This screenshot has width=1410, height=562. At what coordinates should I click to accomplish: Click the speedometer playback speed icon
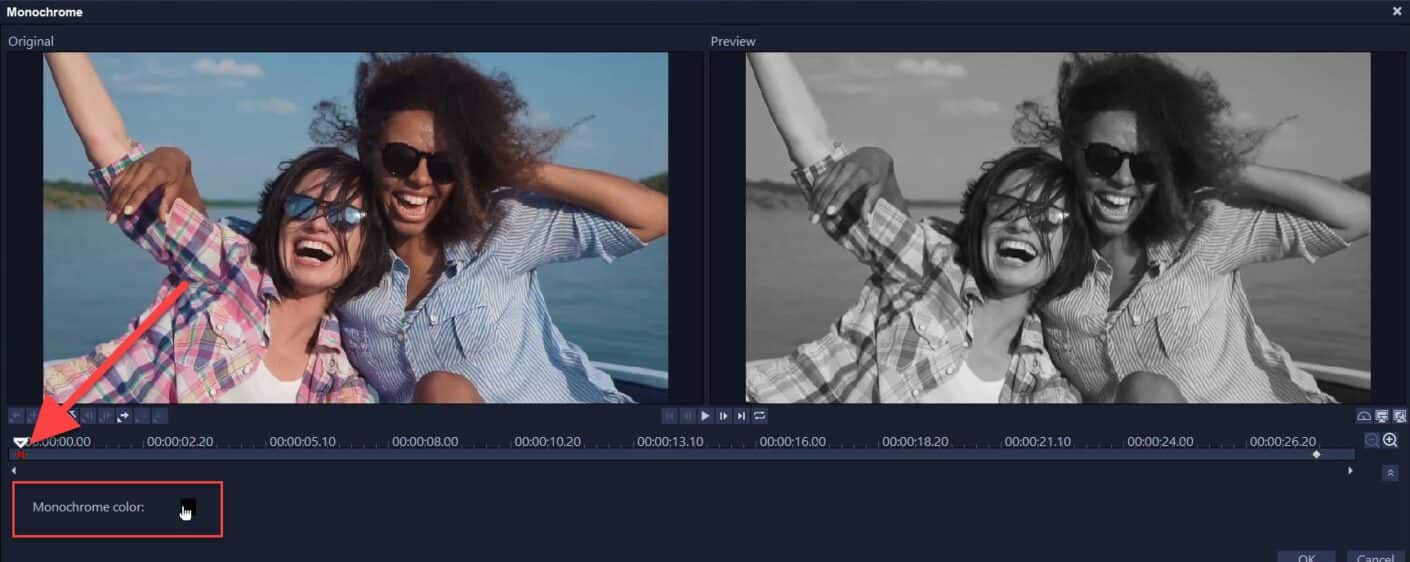coord(1364,416)
